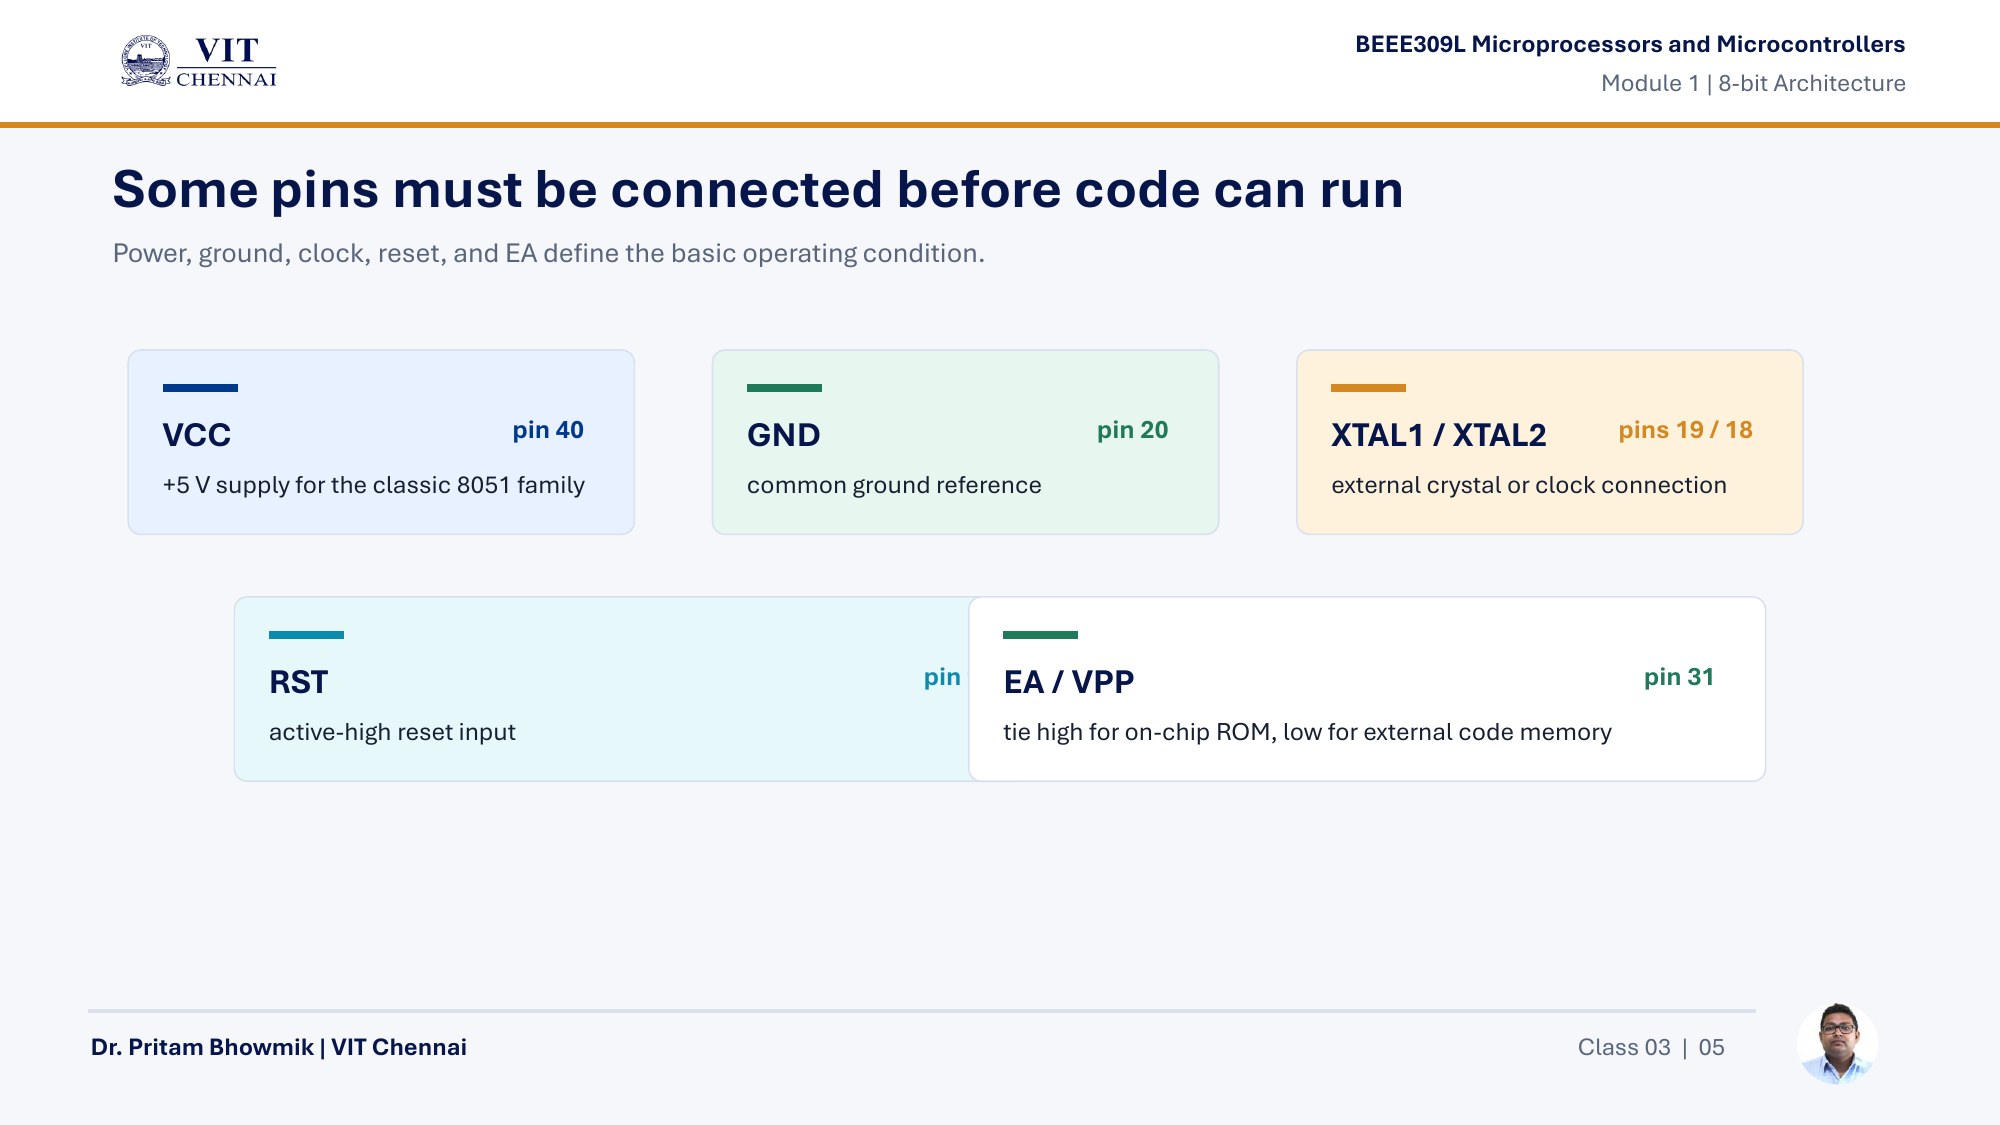The width and height of the screenshot is (2000, 1125).
Task: Click the XTAL1 / XTAL2 card title
Action: tap(1439, 435)
